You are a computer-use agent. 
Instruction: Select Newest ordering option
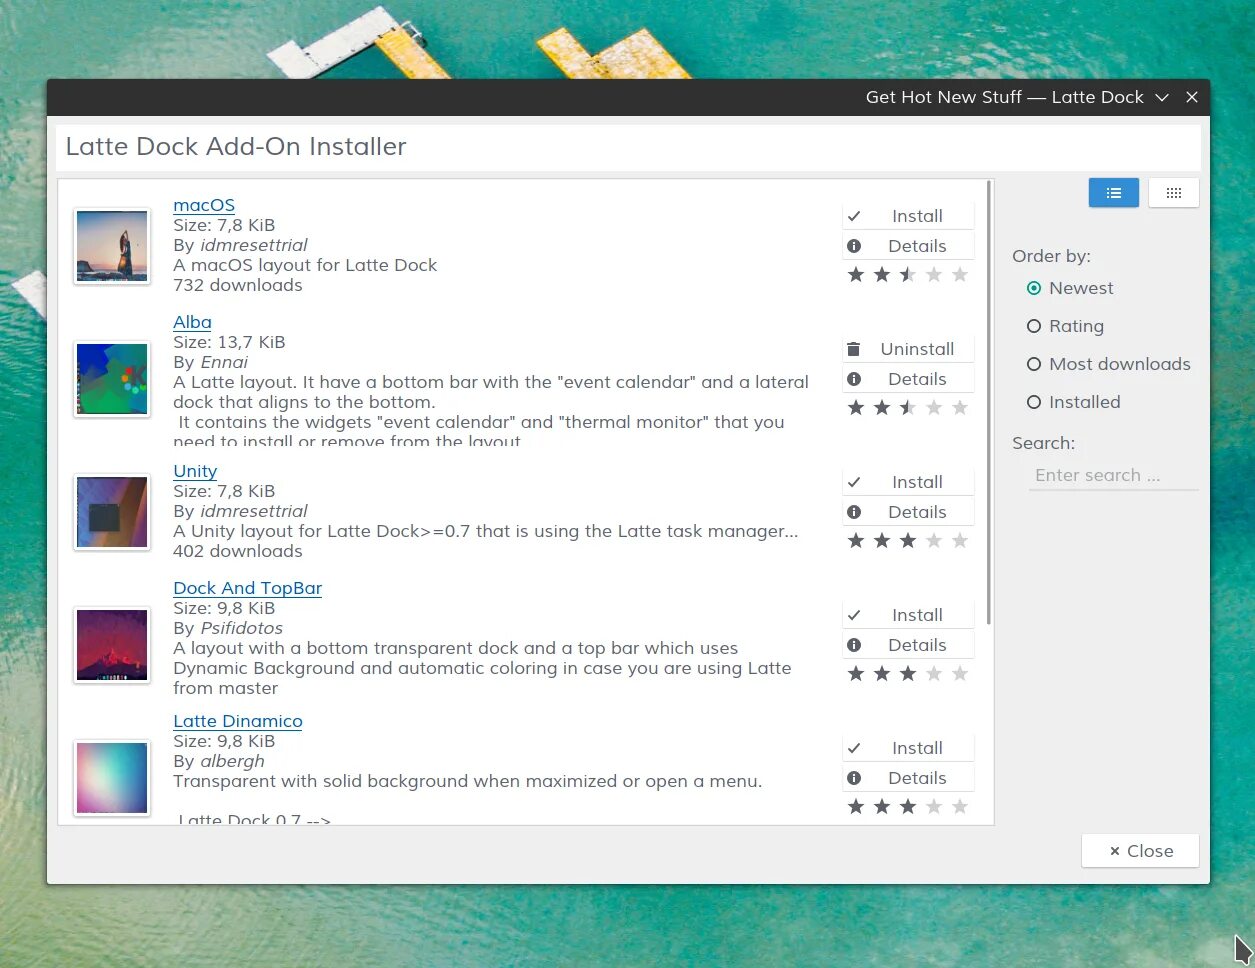(x=1070, y=288)
